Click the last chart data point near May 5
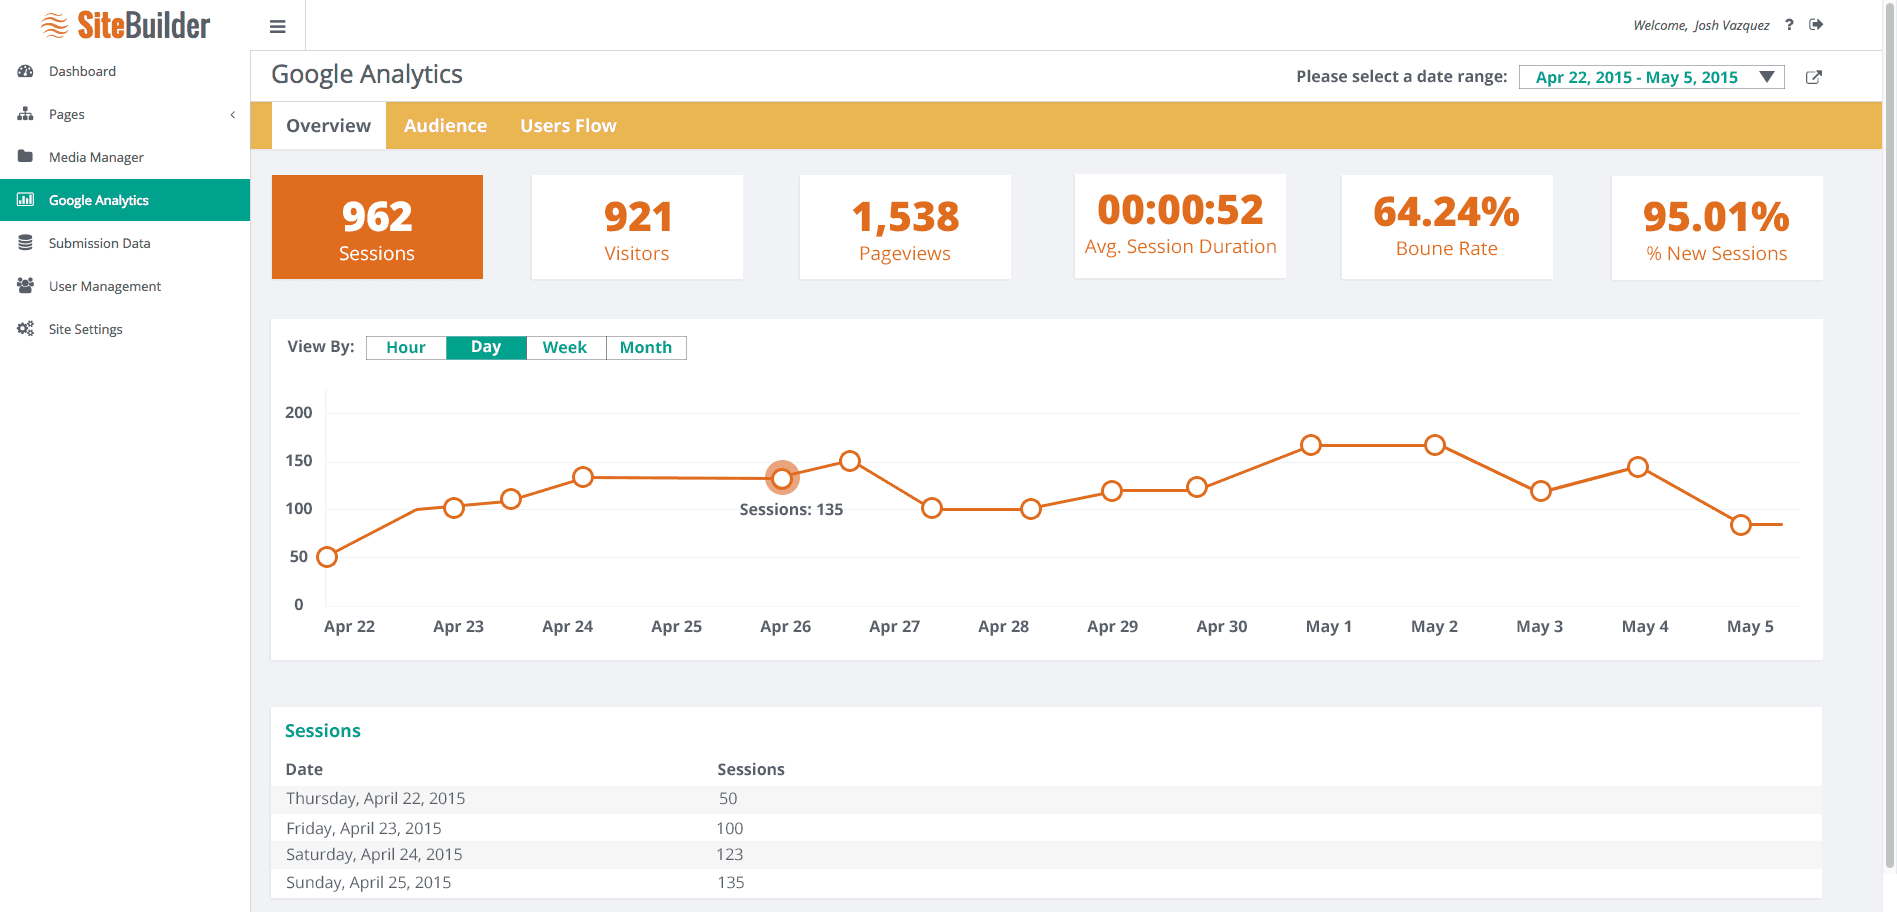This screenshot has width=1897, height=912. pyautogui.click(x=1741, y=525)
